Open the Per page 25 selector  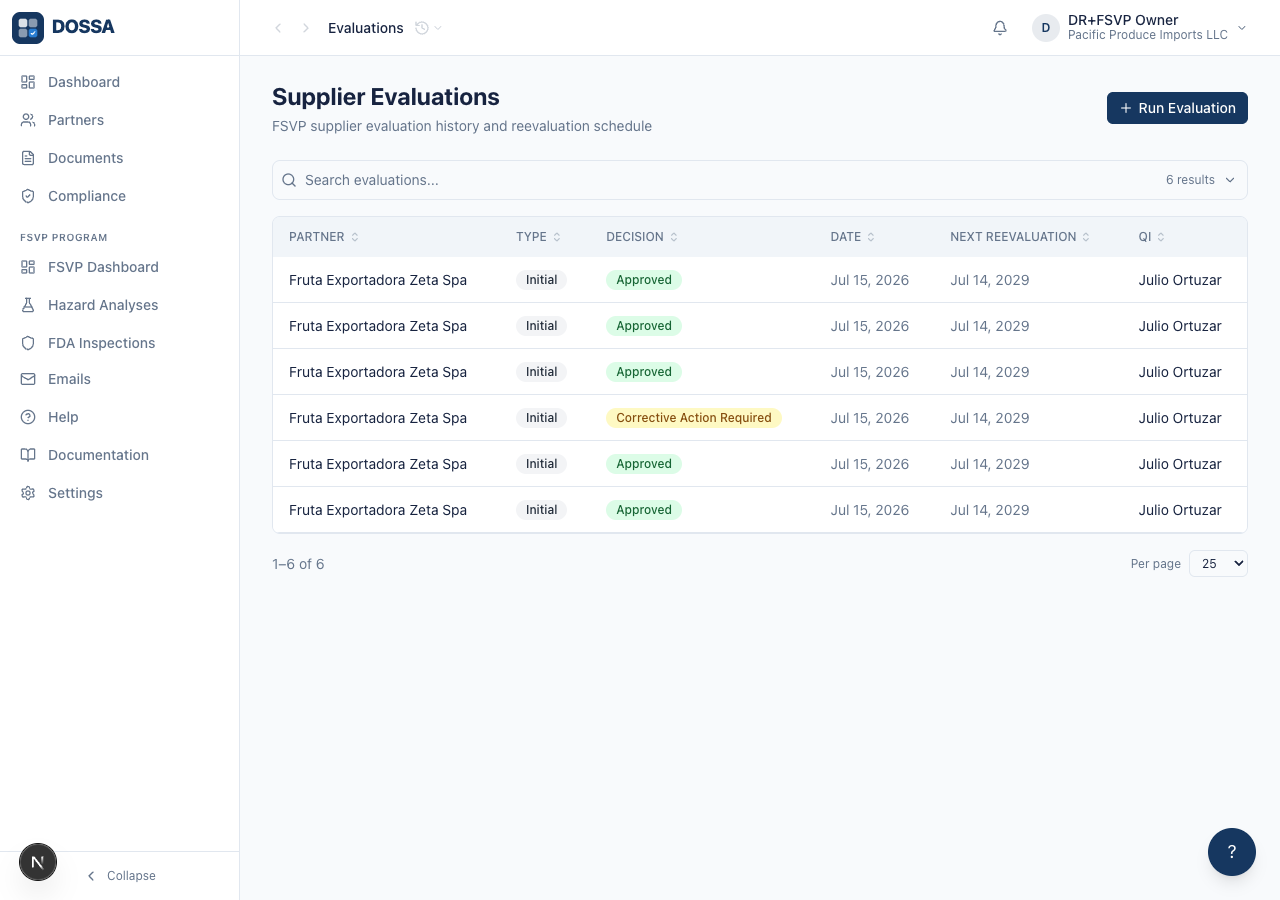tap(1218, 564)
